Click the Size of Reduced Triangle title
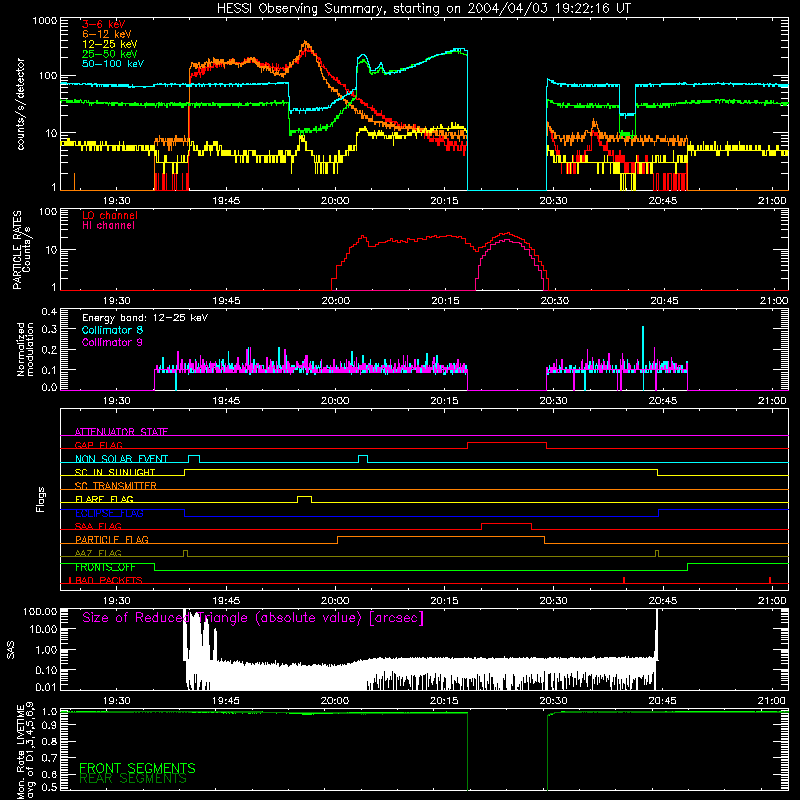This screenshot has height=800, width=800. (x=253, y=618)
